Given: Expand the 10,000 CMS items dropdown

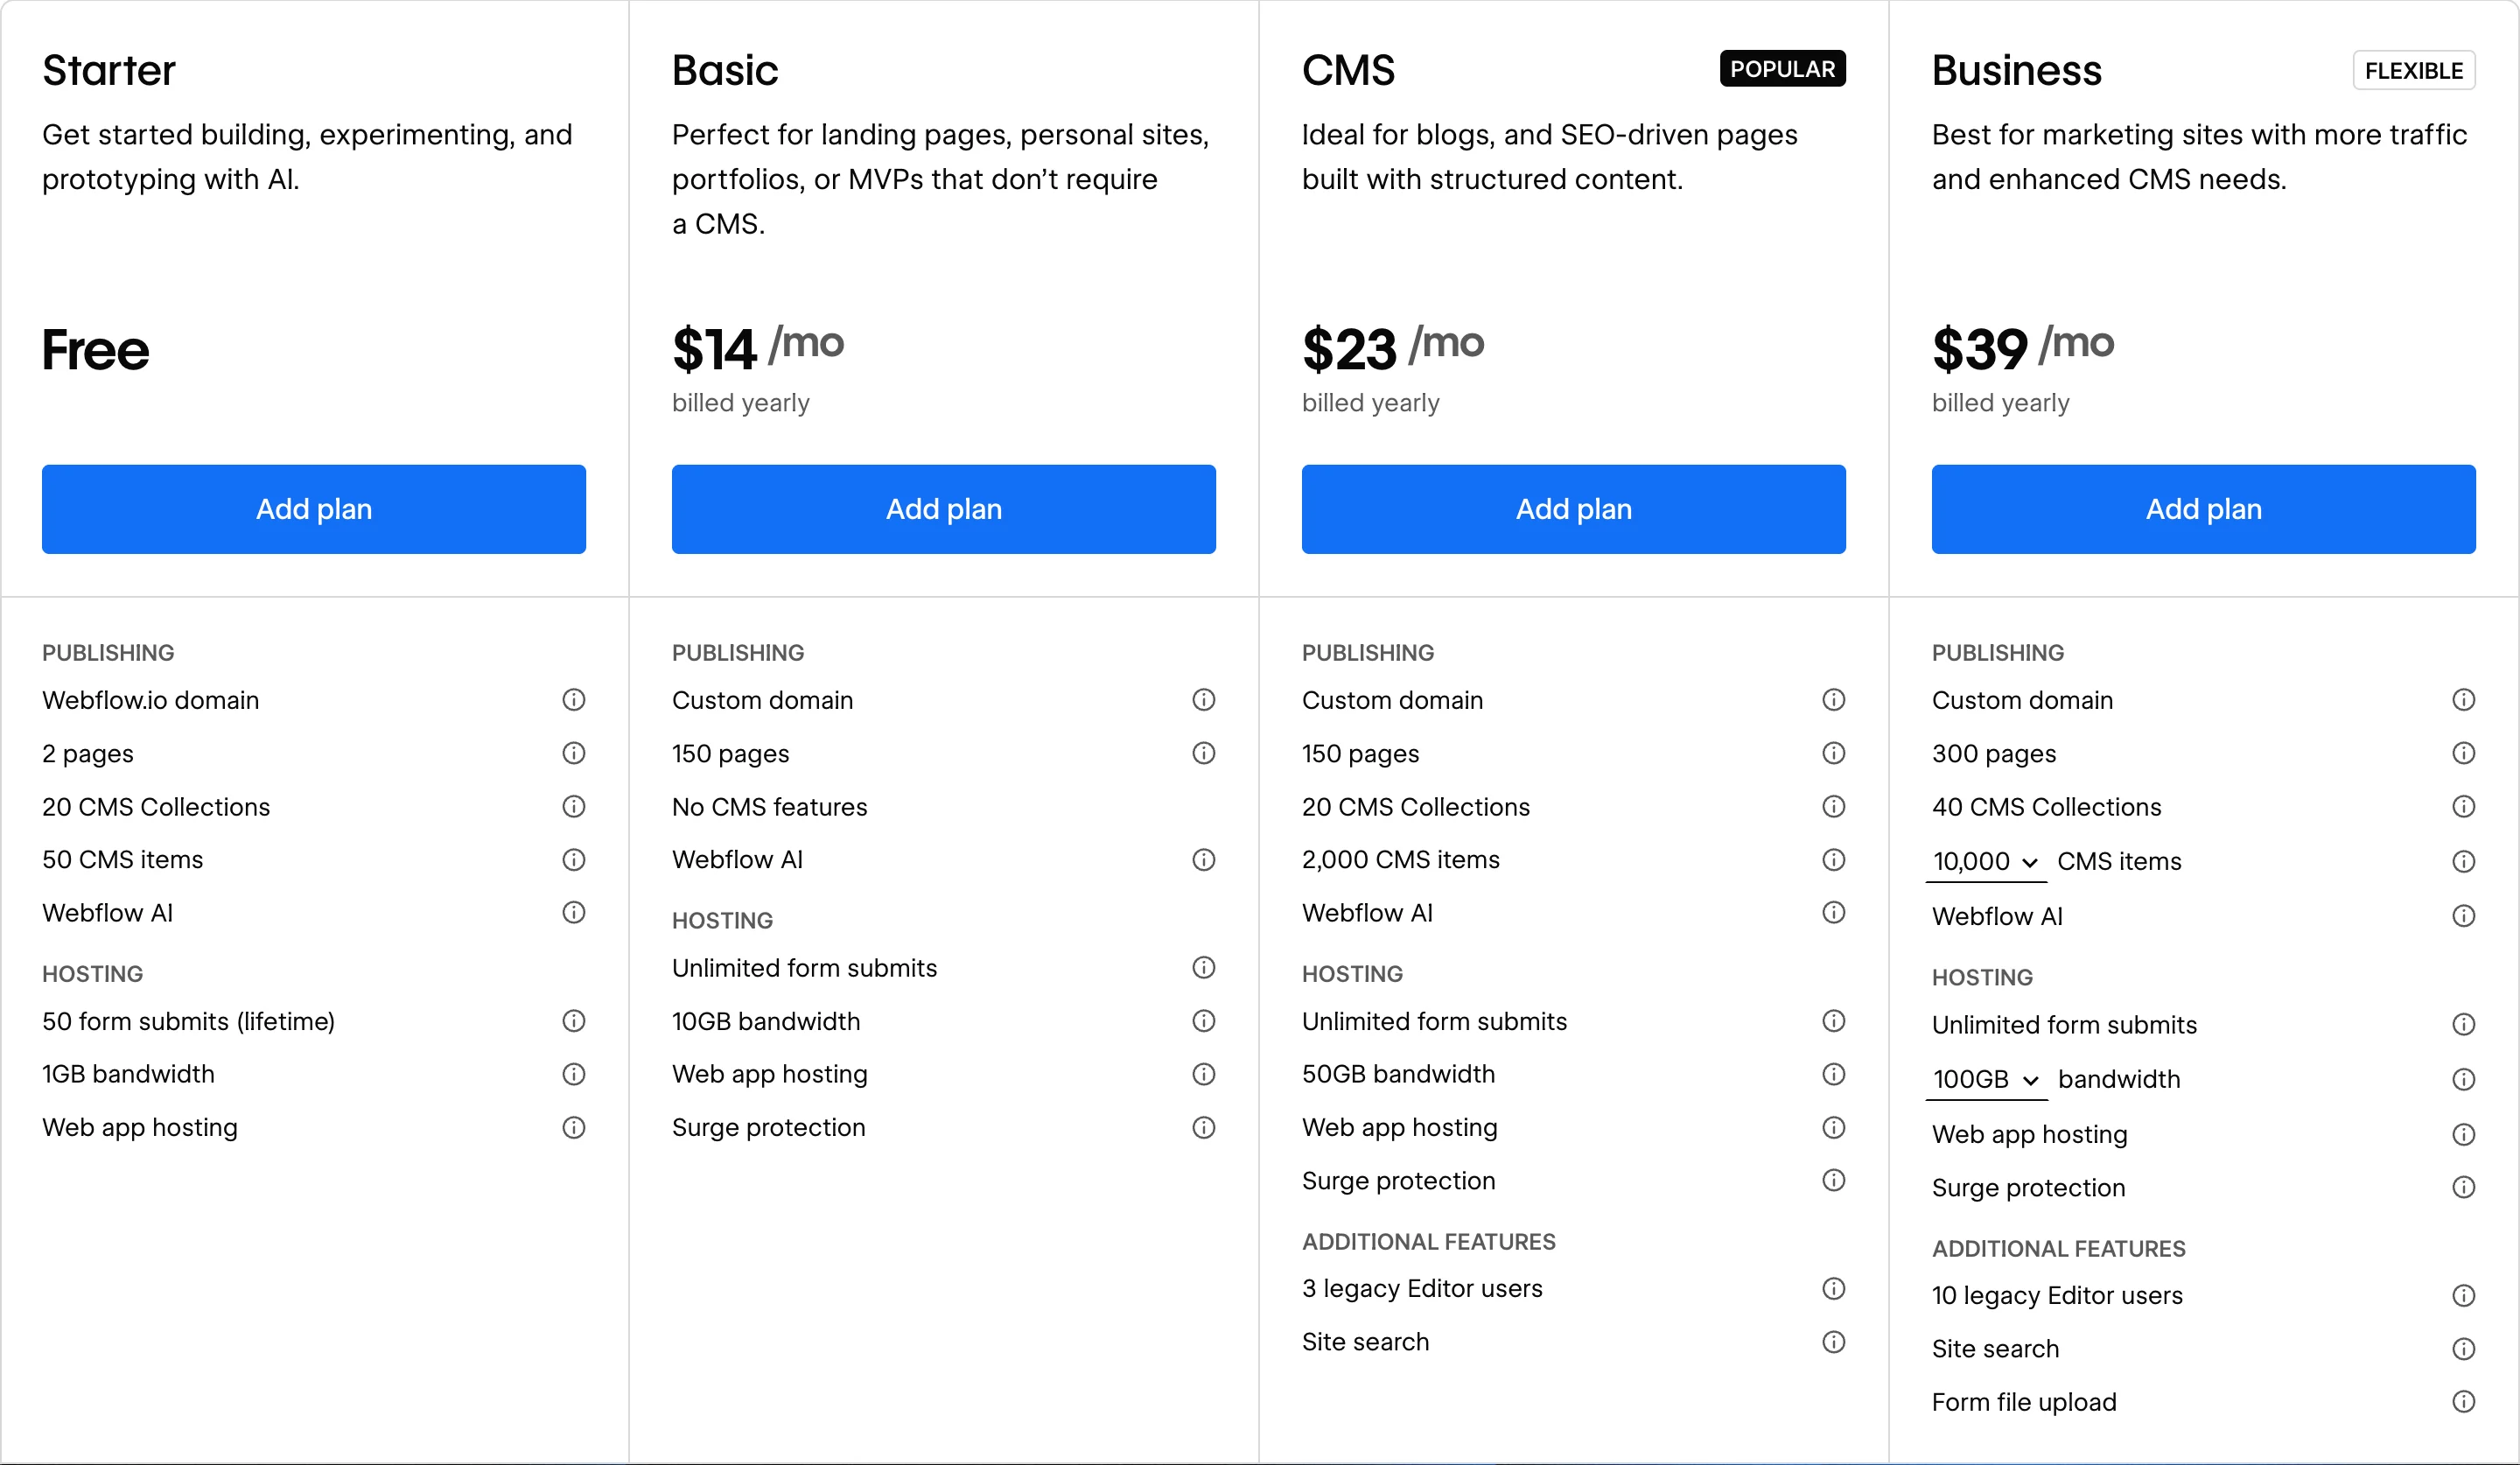Looking at the screenshot, I should click(1986, 862).
